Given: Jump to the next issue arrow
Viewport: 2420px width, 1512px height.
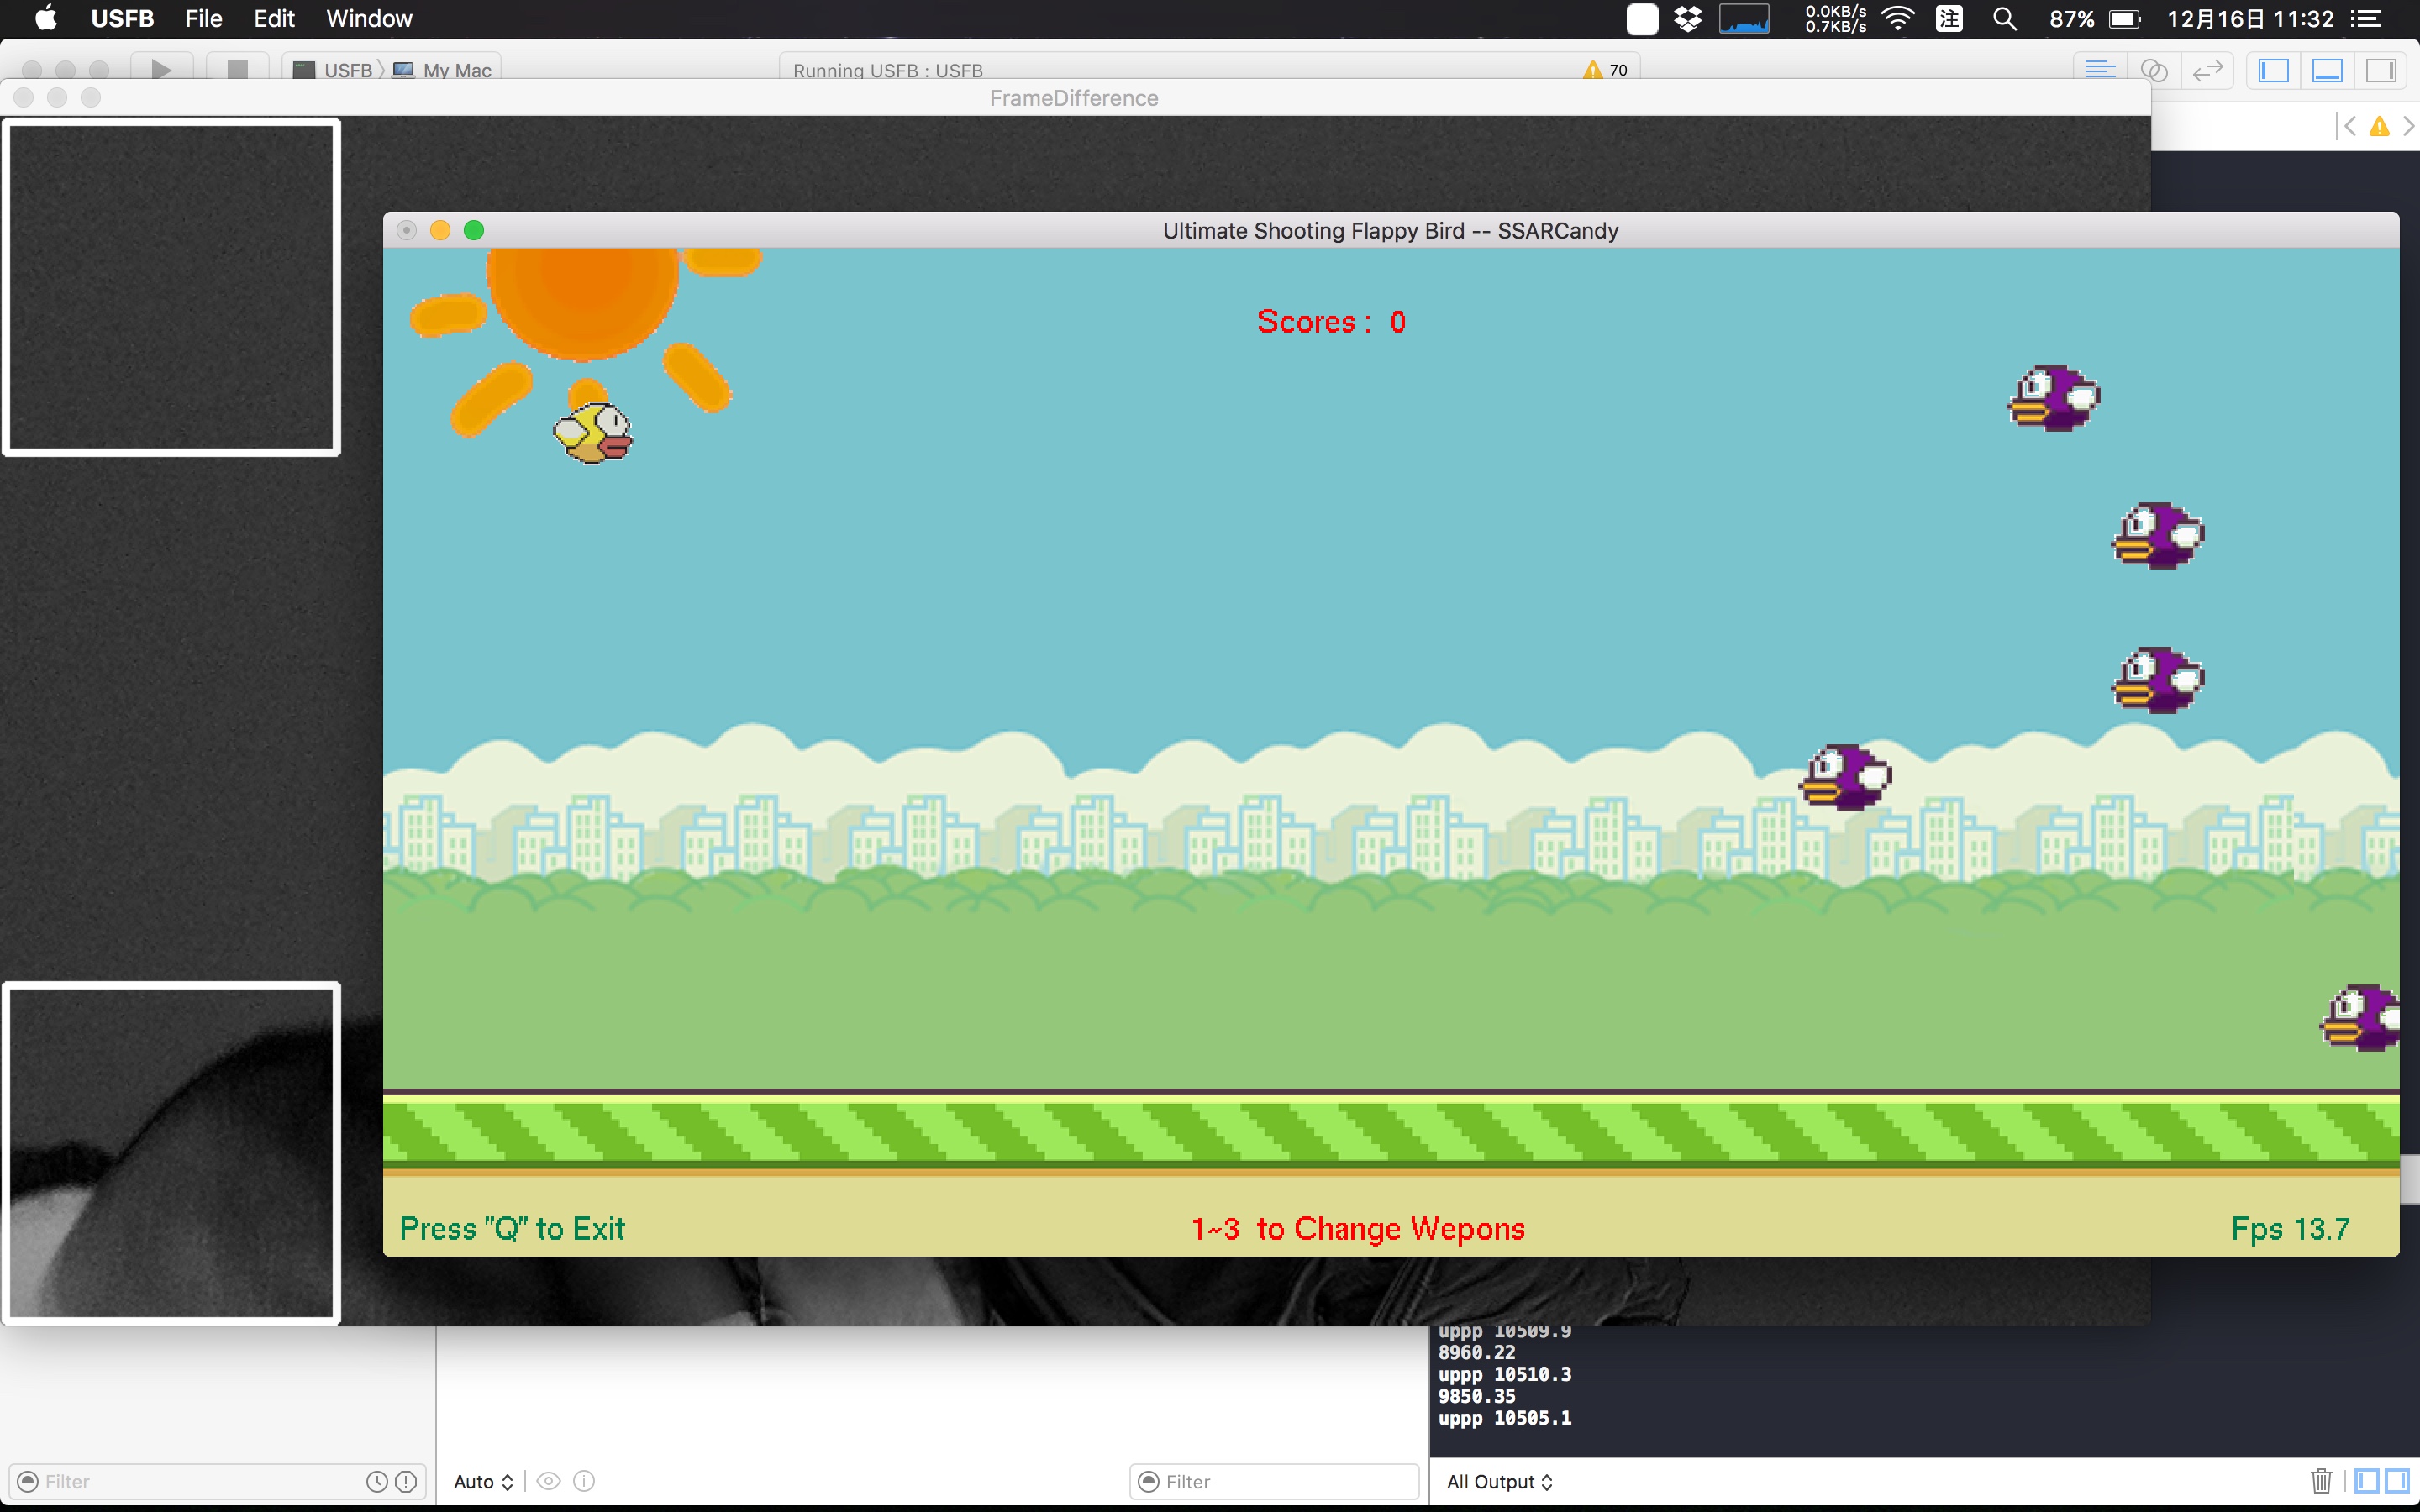Looking at the screenshot, I should click(2408, 126).
